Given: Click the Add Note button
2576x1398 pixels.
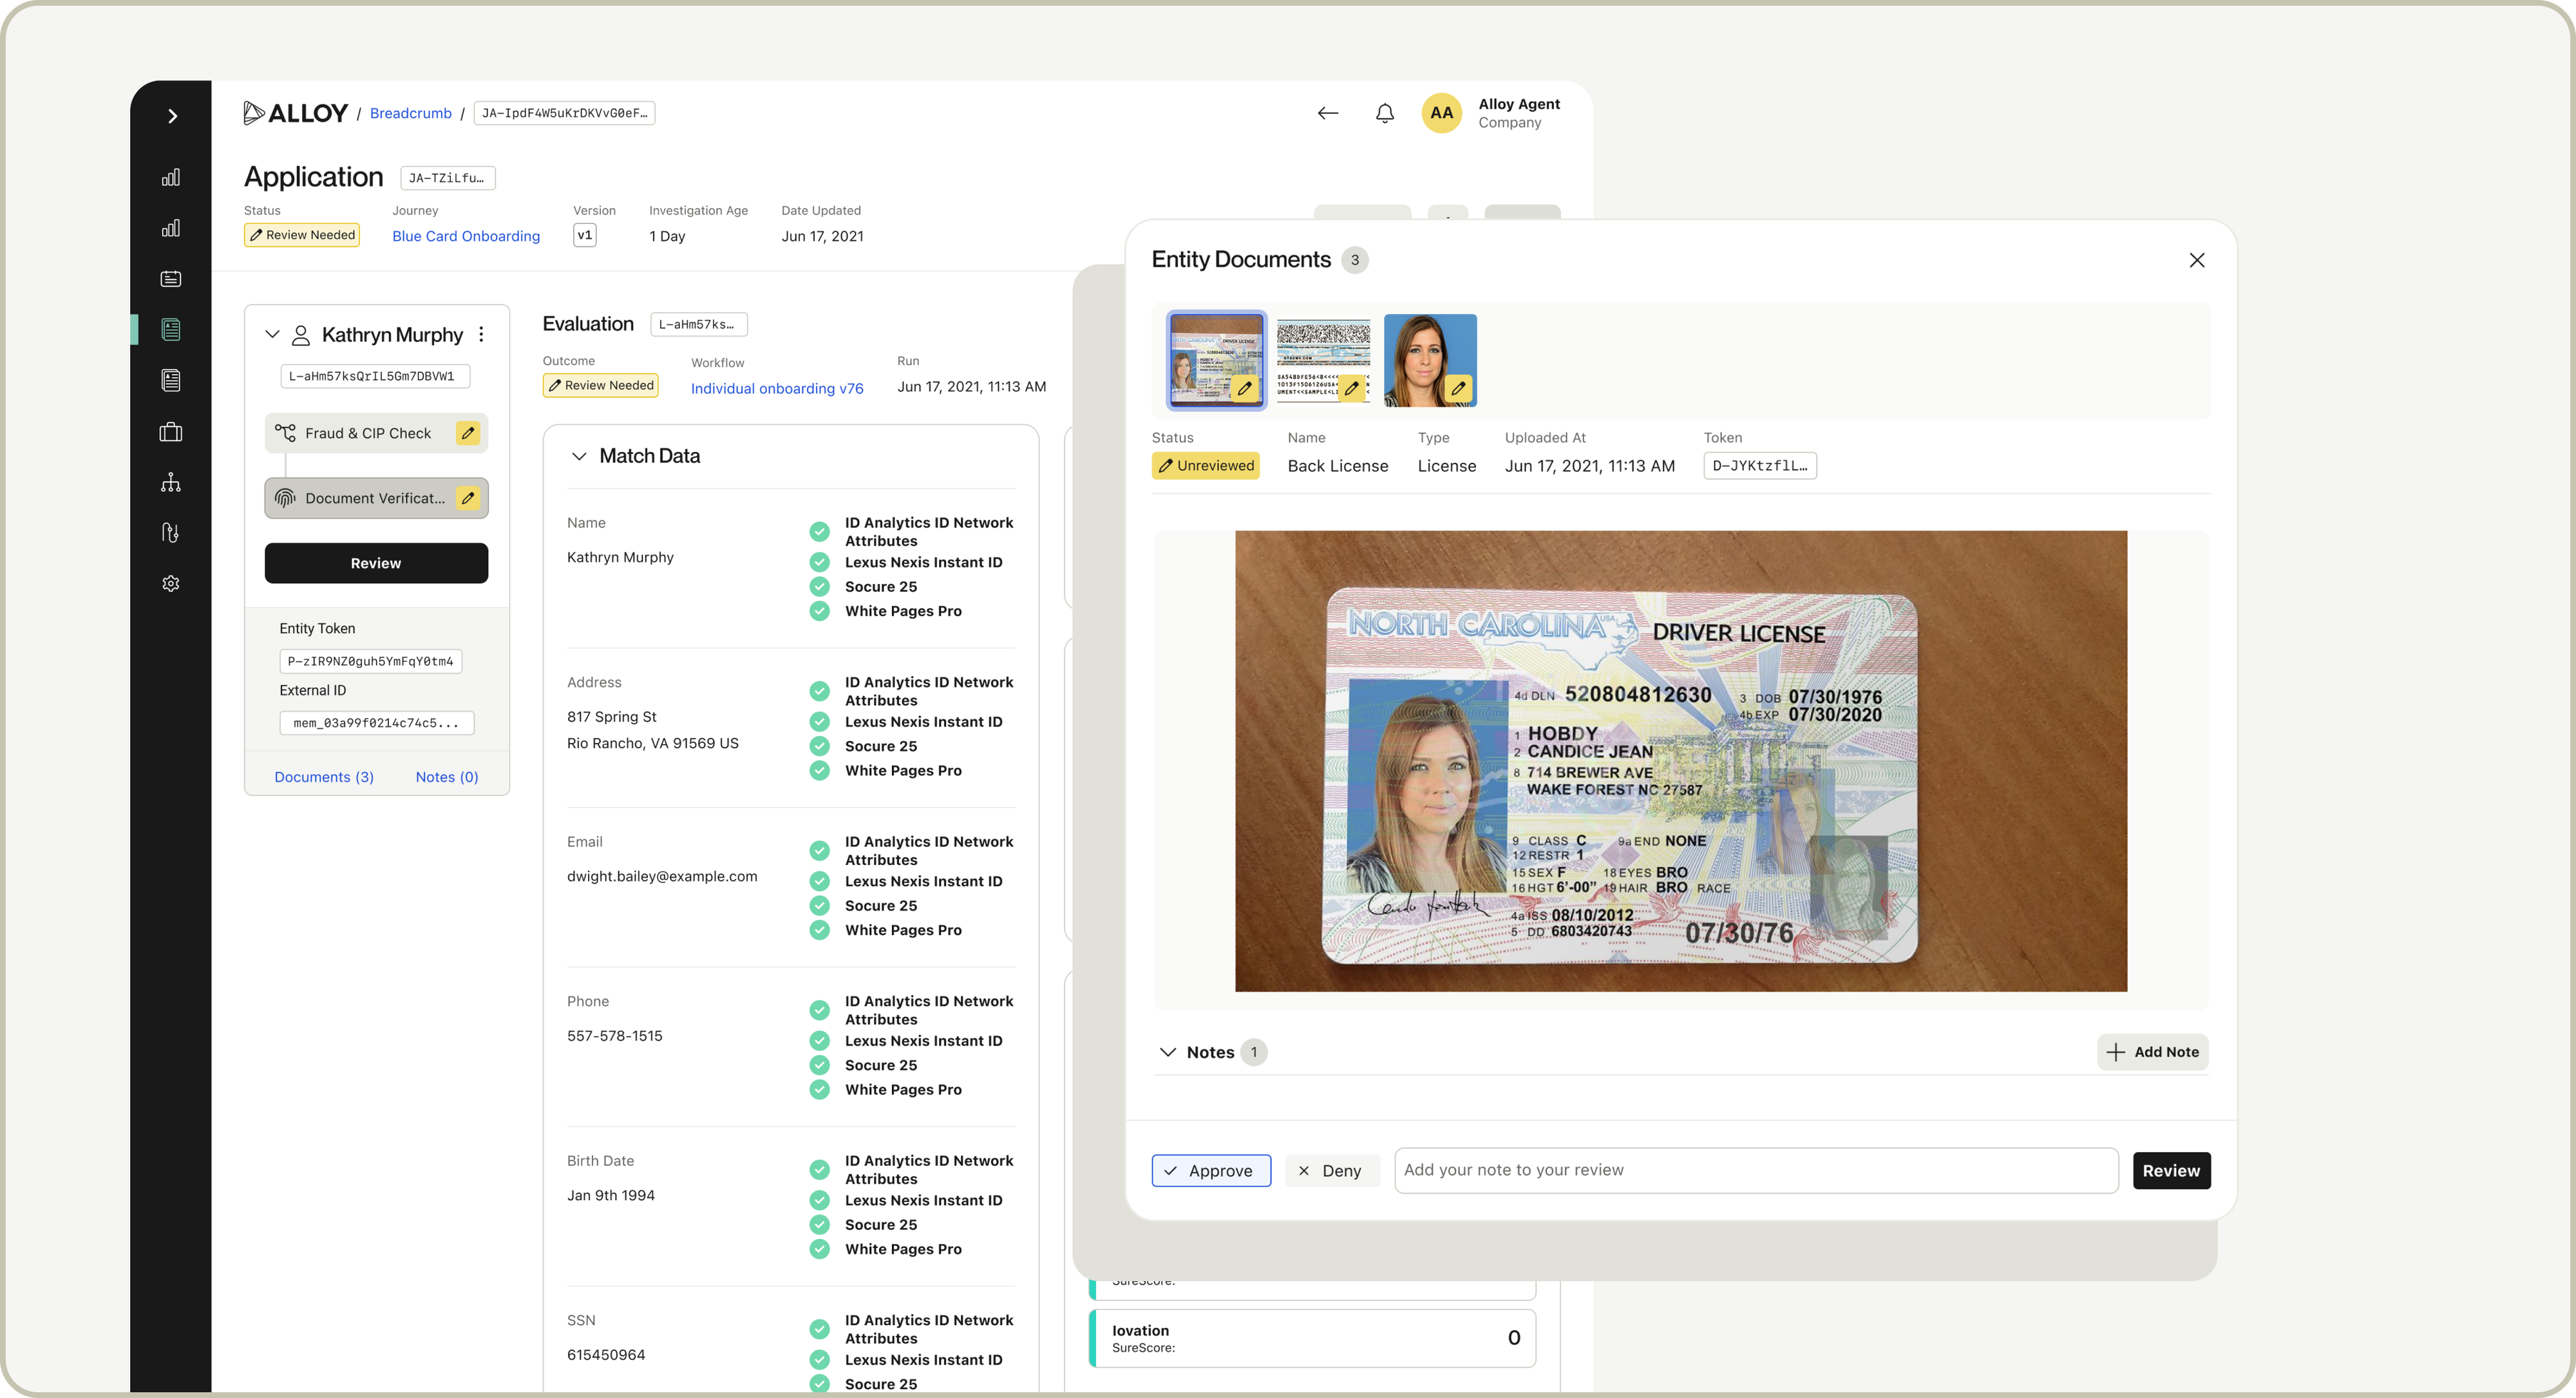Looking at the screenshot, I should (2152, 1052).
